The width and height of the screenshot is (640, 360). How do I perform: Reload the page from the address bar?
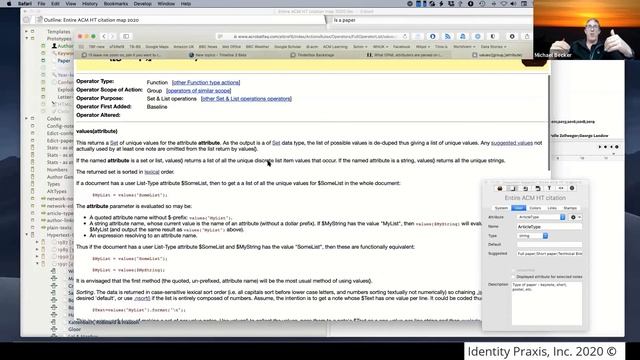[405, 36]
